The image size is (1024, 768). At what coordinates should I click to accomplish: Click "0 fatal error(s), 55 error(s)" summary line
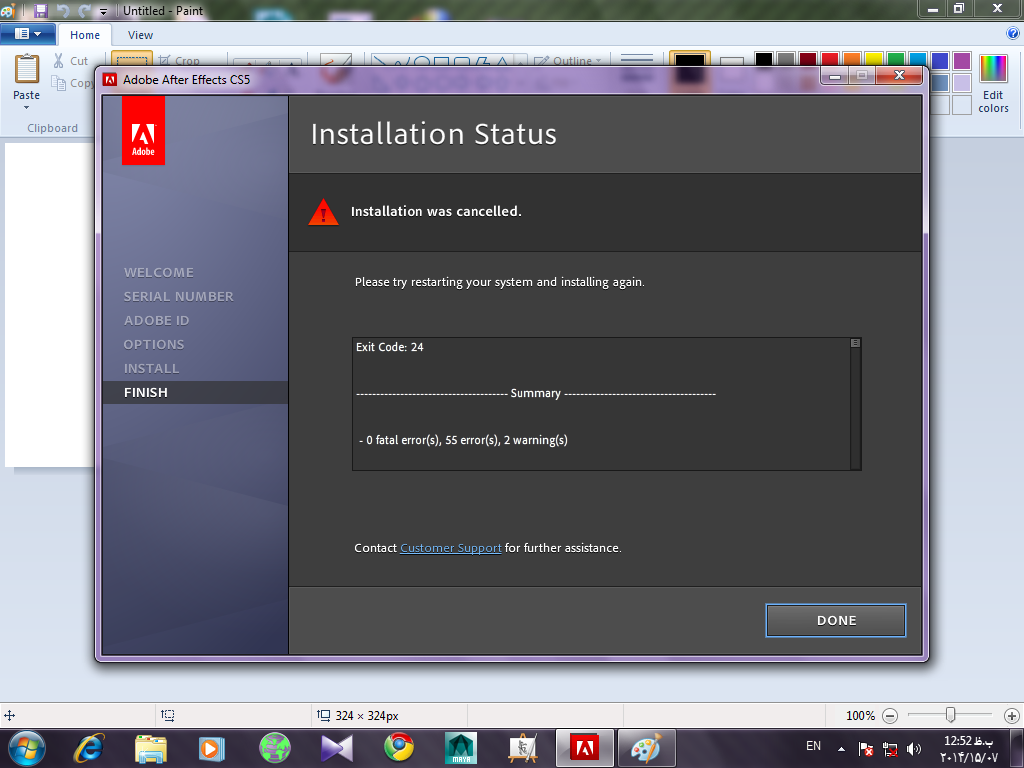[x=464, y=440]
